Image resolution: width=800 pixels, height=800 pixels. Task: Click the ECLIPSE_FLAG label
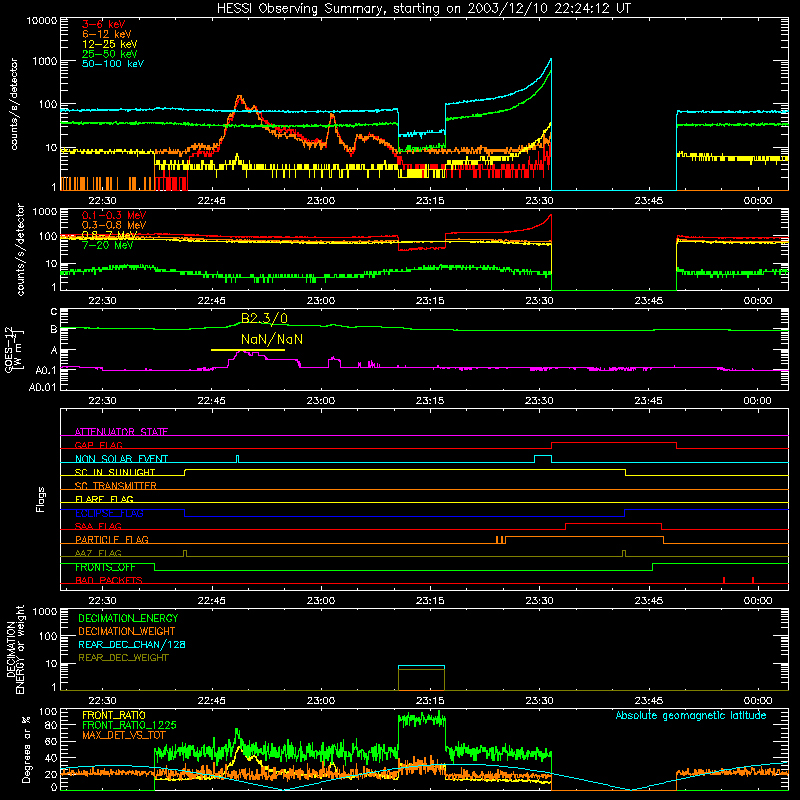click(x=110, y=513)
